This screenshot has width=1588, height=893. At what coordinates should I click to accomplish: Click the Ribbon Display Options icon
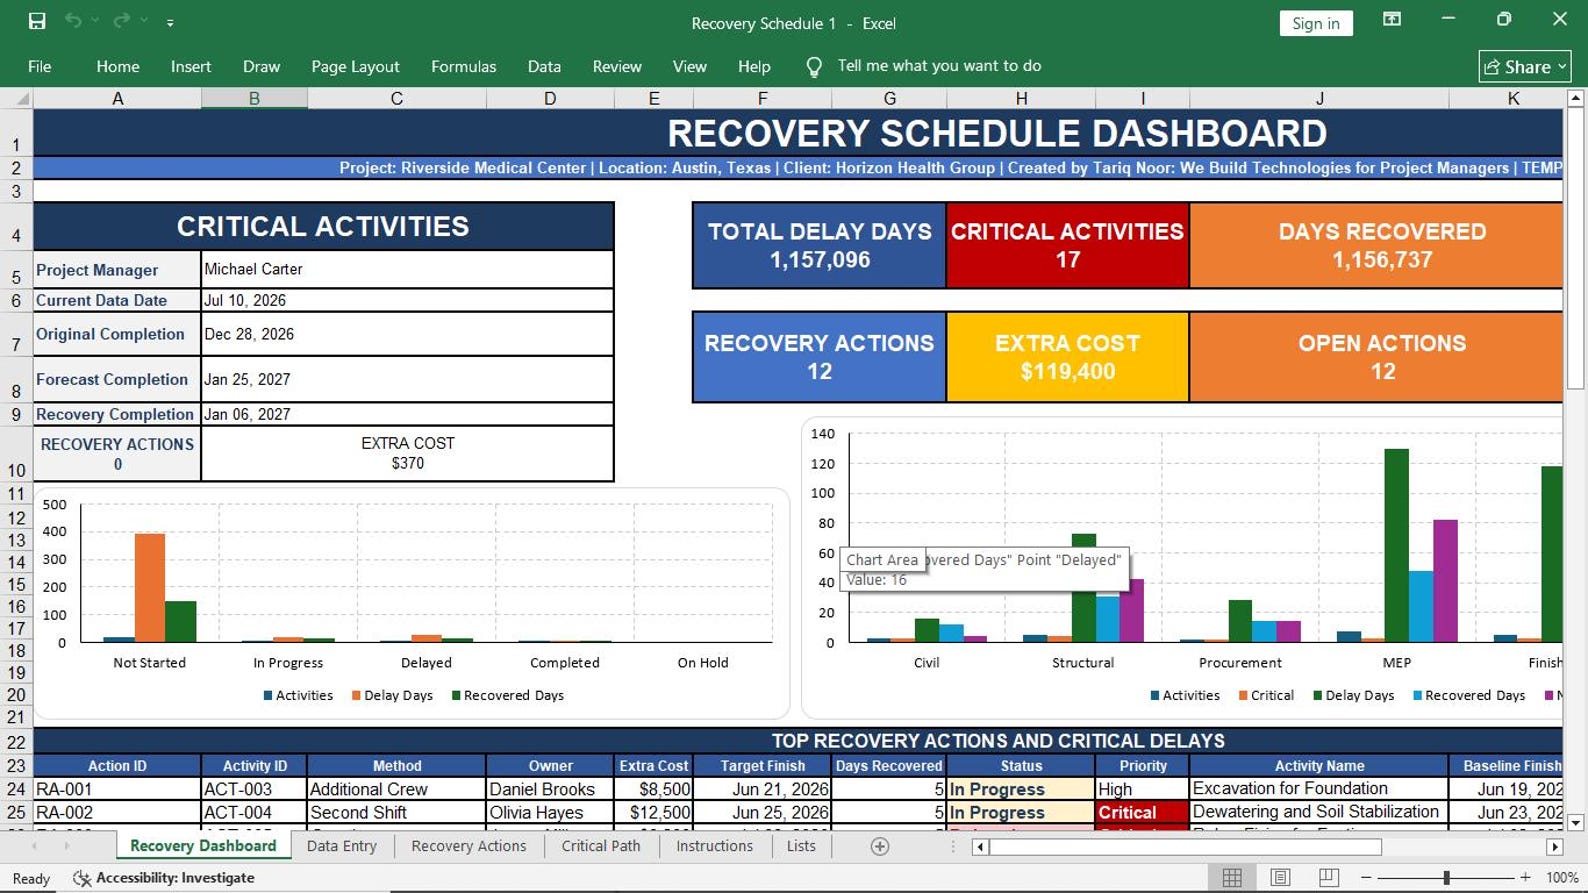click(x=1391, y=19)
